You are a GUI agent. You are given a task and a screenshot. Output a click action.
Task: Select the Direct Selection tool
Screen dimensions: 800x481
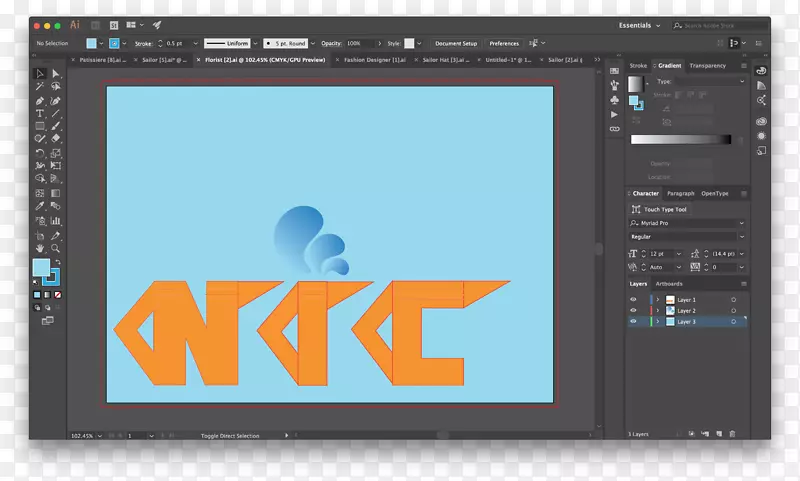click(x=56, y=74)
